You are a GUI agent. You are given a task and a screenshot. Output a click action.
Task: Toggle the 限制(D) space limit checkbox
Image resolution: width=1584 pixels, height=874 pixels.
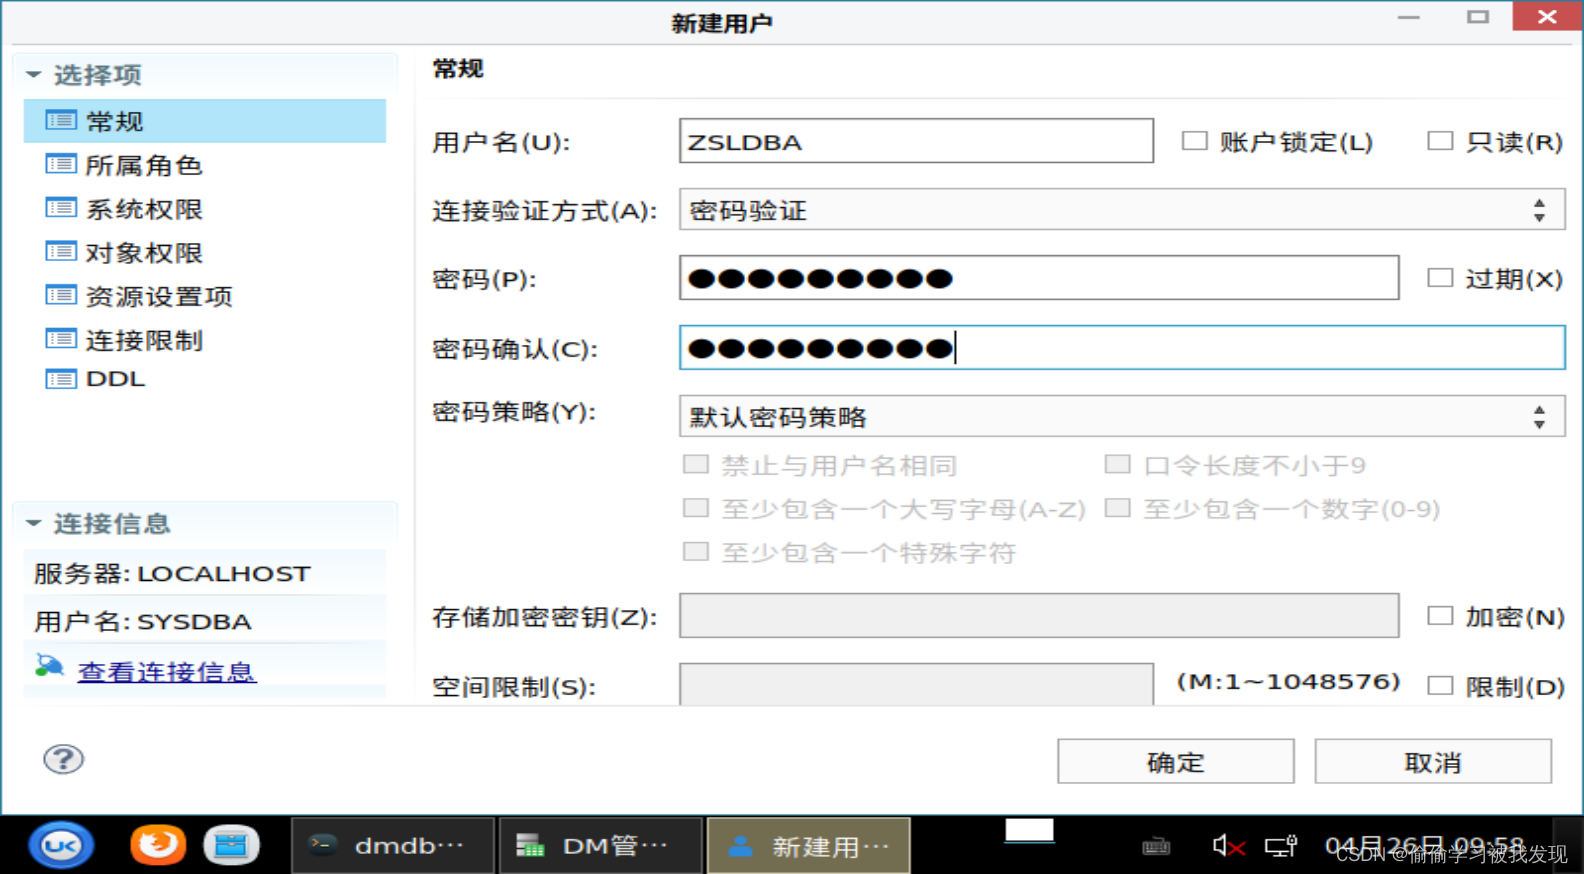[1440, 686]
